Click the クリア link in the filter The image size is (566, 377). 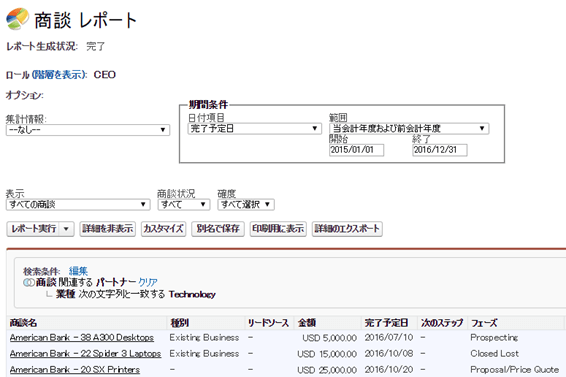148,282
